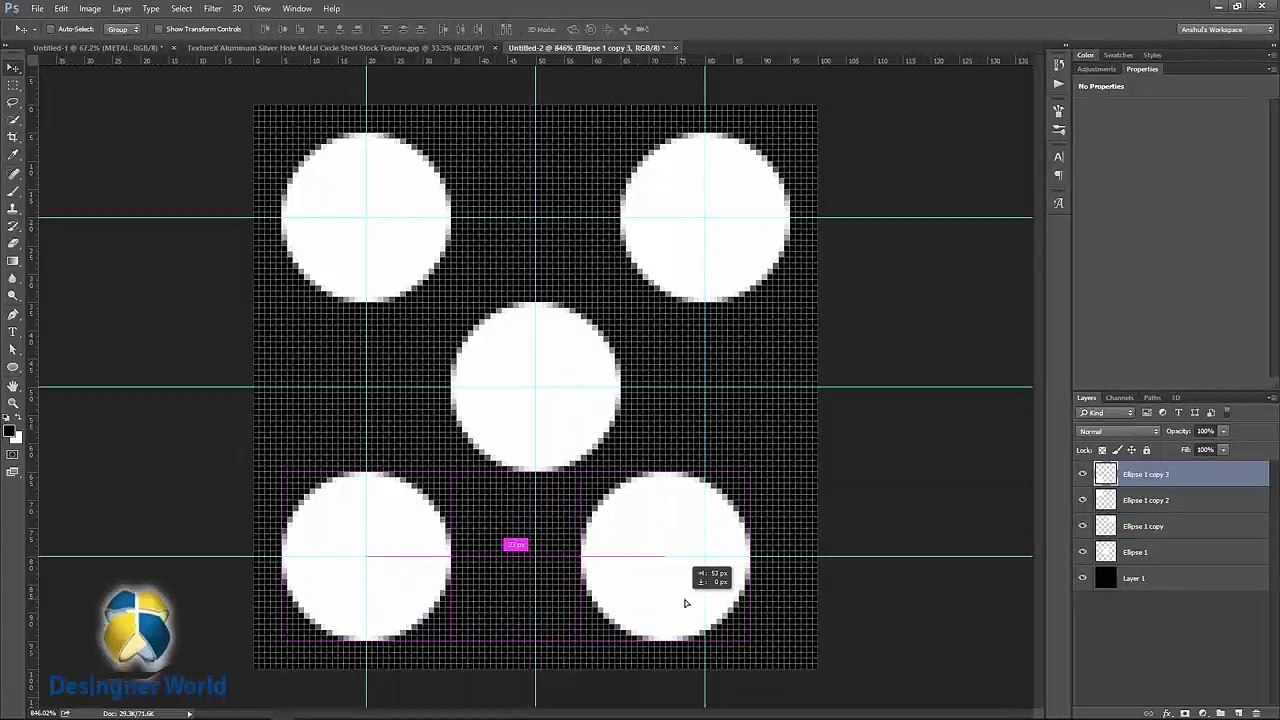Switch to TextureX Aluminum texture document tab
The image size is (1280, 720).
[x=336, y=48]
